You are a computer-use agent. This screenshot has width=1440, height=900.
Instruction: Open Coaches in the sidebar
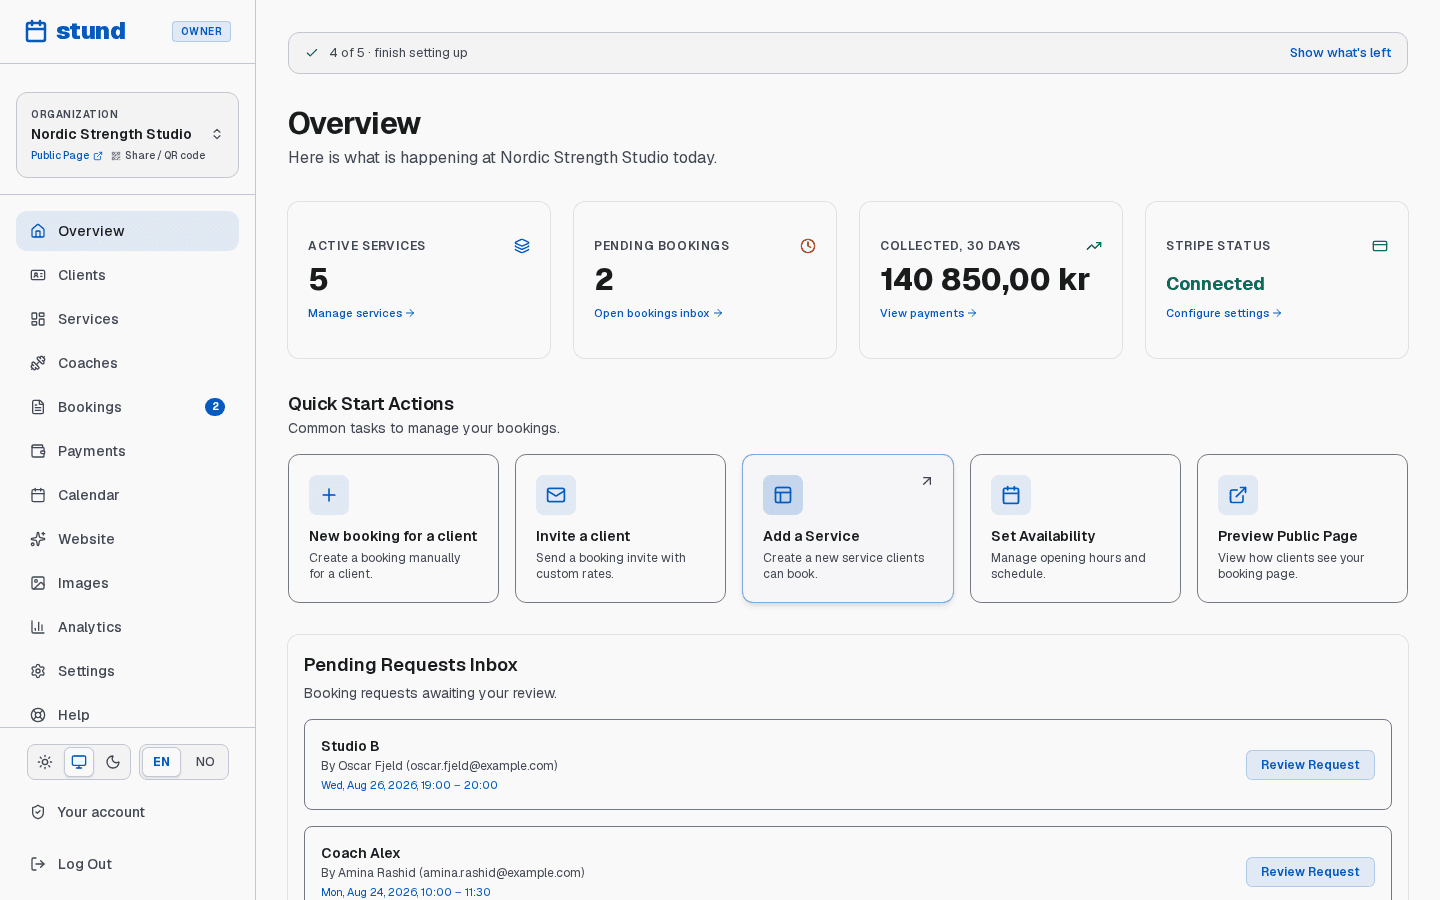coord(127,363)
